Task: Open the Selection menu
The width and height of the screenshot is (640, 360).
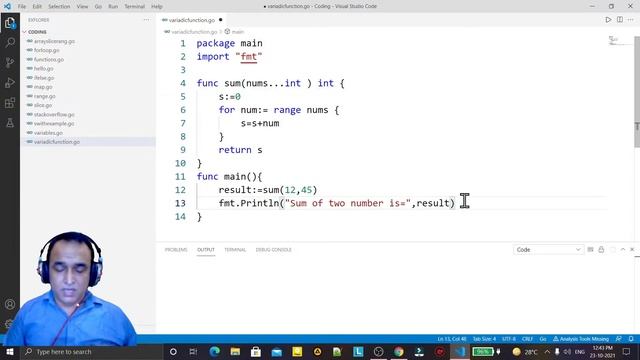Action: pyautogui.click(x=59, y=7)
